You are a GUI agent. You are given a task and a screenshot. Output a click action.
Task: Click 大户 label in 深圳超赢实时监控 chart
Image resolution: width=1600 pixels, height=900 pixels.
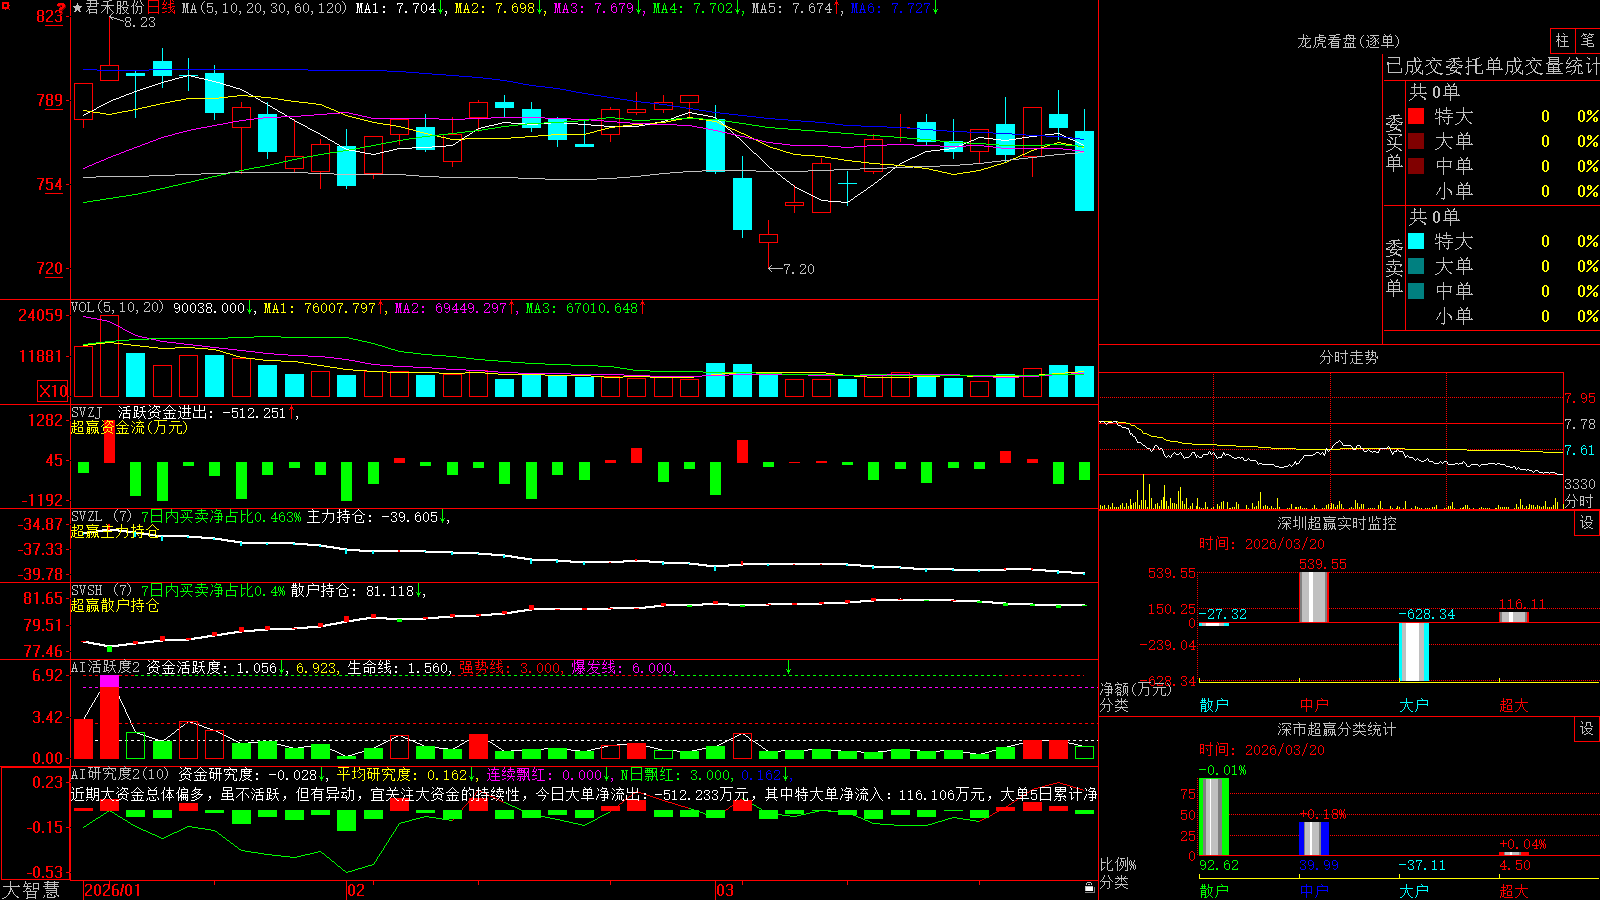coord(1414,705)
